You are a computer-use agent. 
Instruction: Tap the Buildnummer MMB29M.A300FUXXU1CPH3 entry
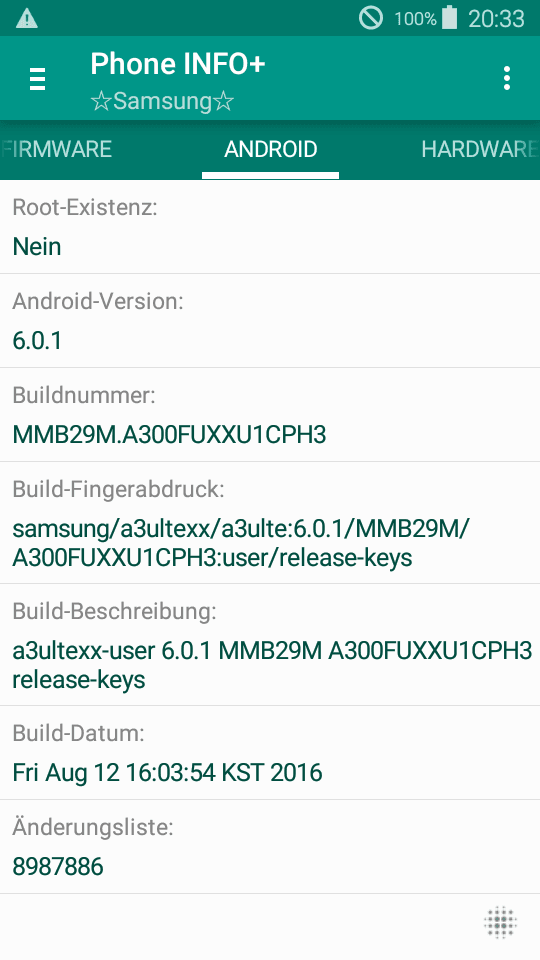pos(270,415)
